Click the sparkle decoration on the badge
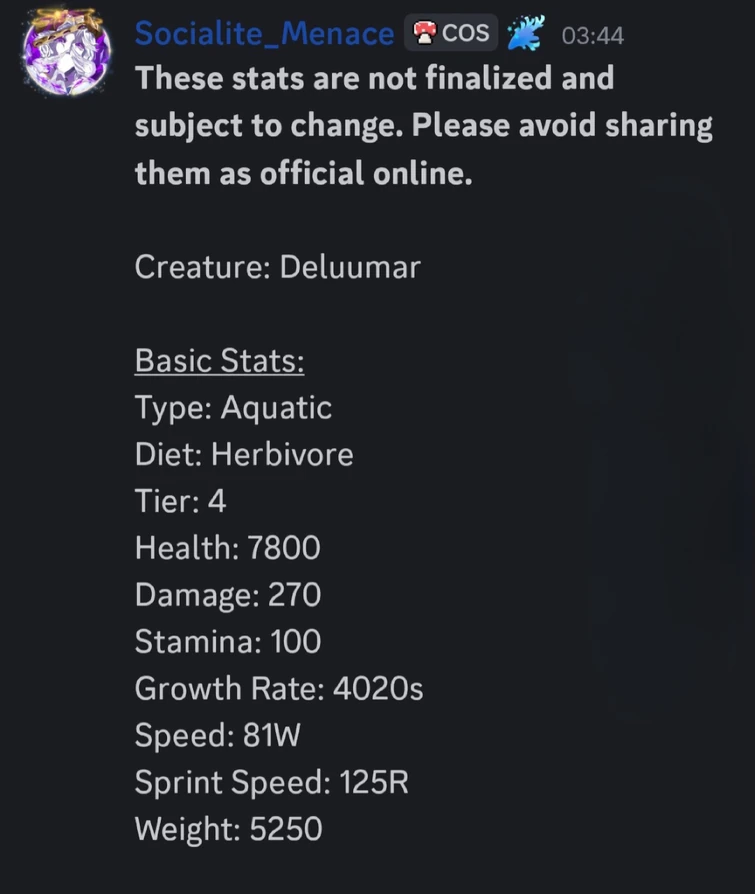The height and width of the screenshot is (894, 755). click(525, 31)
